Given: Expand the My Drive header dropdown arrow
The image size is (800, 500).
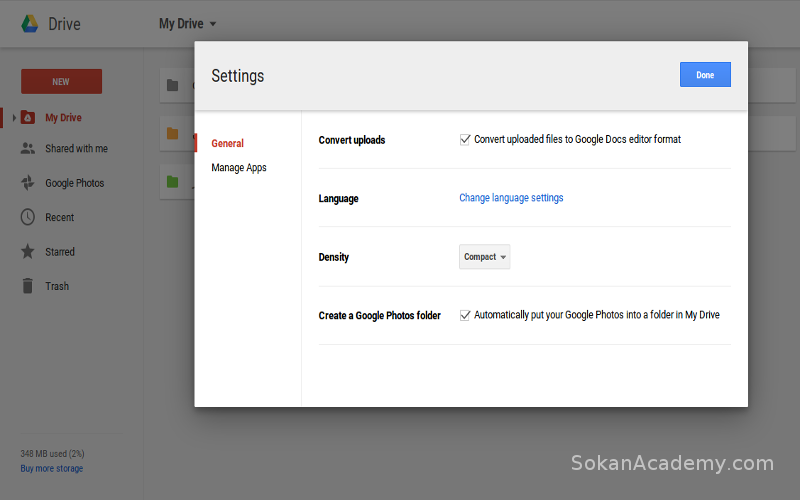Looking at the screenshot, I should (x=213, y=24).
